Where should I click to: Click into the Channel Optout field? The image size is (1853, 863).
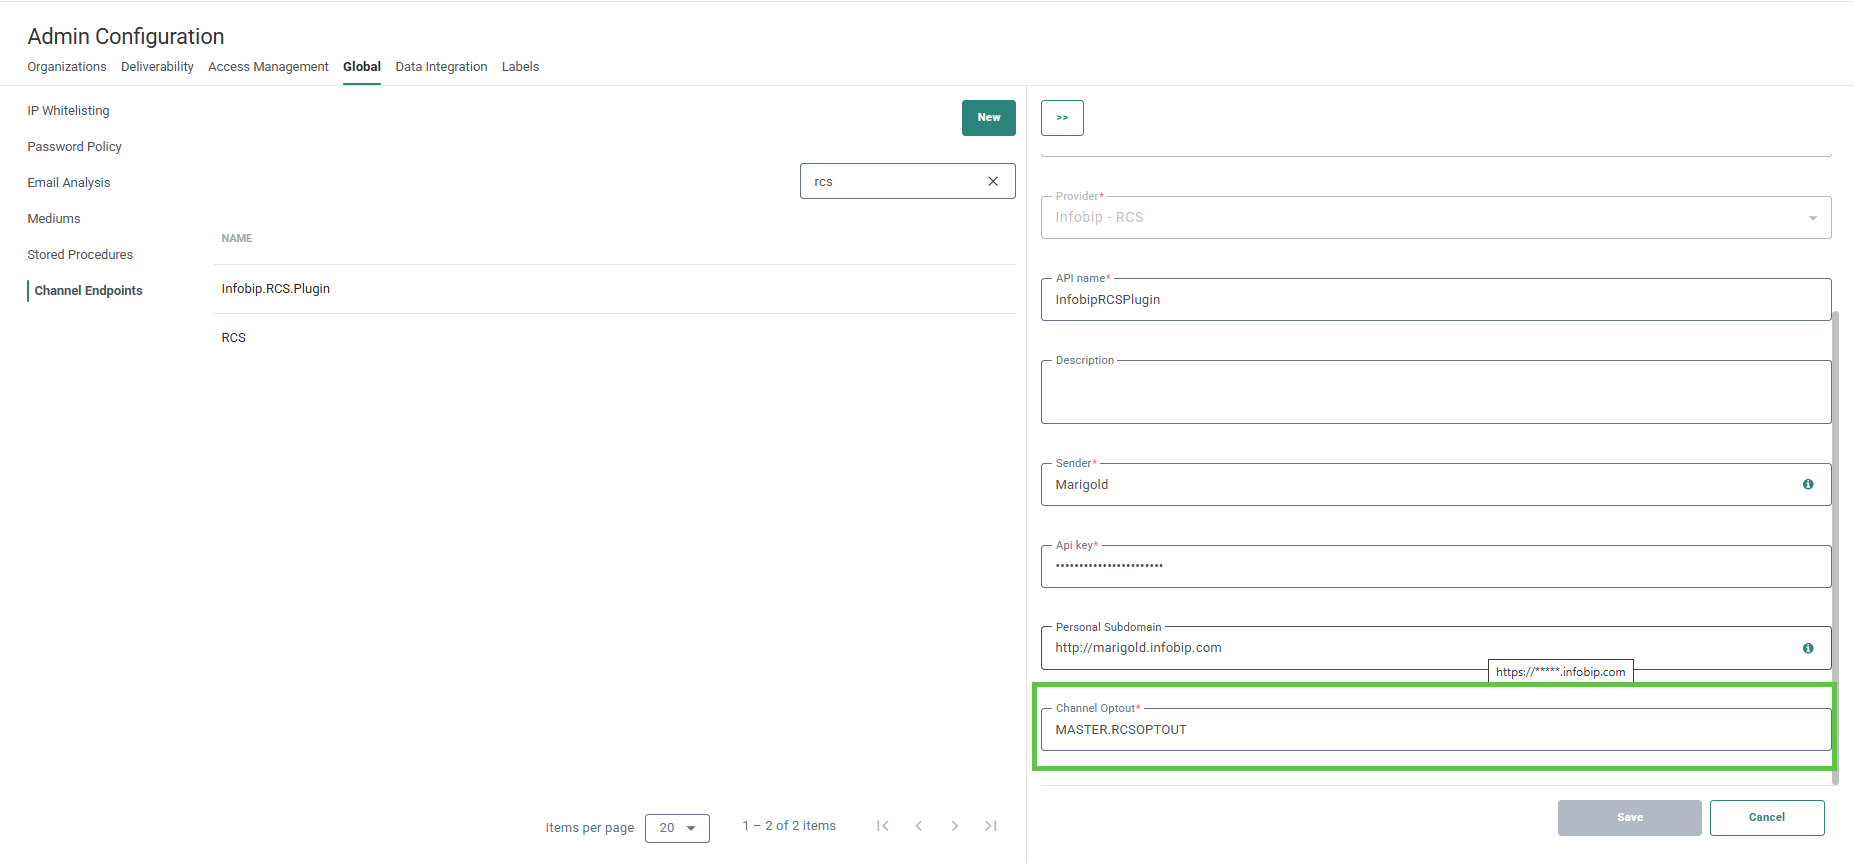pos(1435,730)
